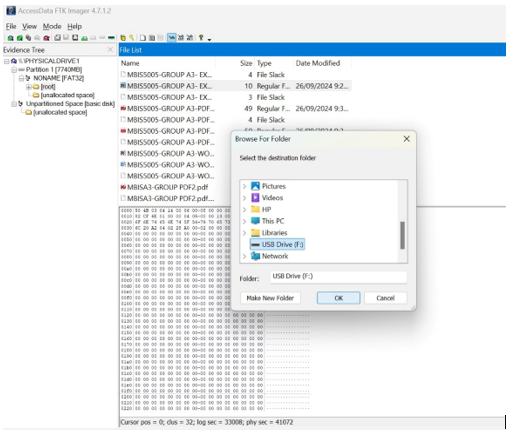Click the Make New Folder button
507x430 pixels.
270,298
